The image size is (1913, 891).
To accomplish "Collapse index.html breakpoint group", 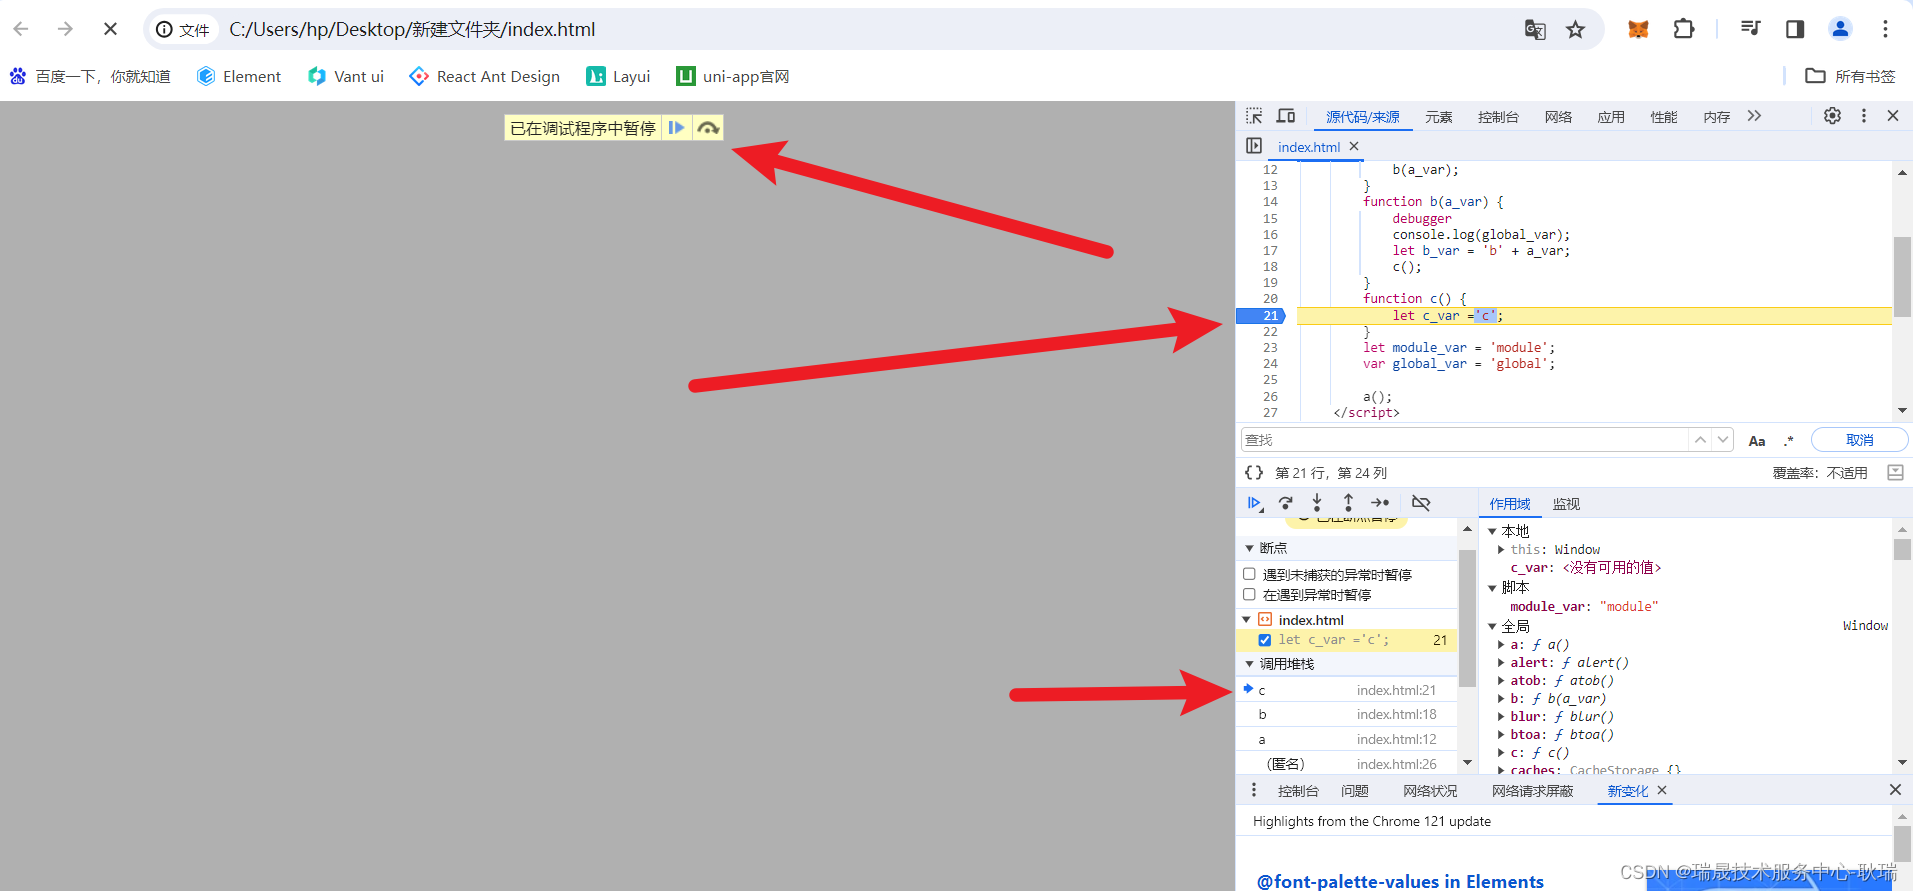I will pos(1247,620).
